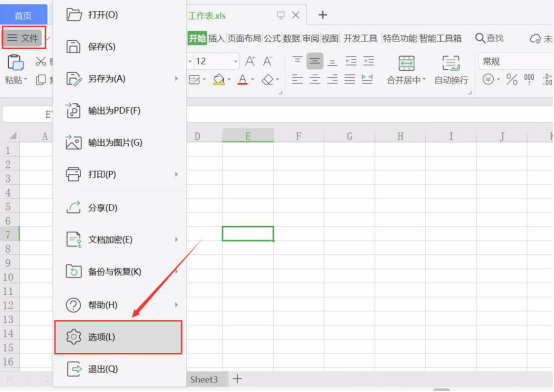
Task: Select the 特色功能 ribbon tab
Action: (x=400, y=38)
